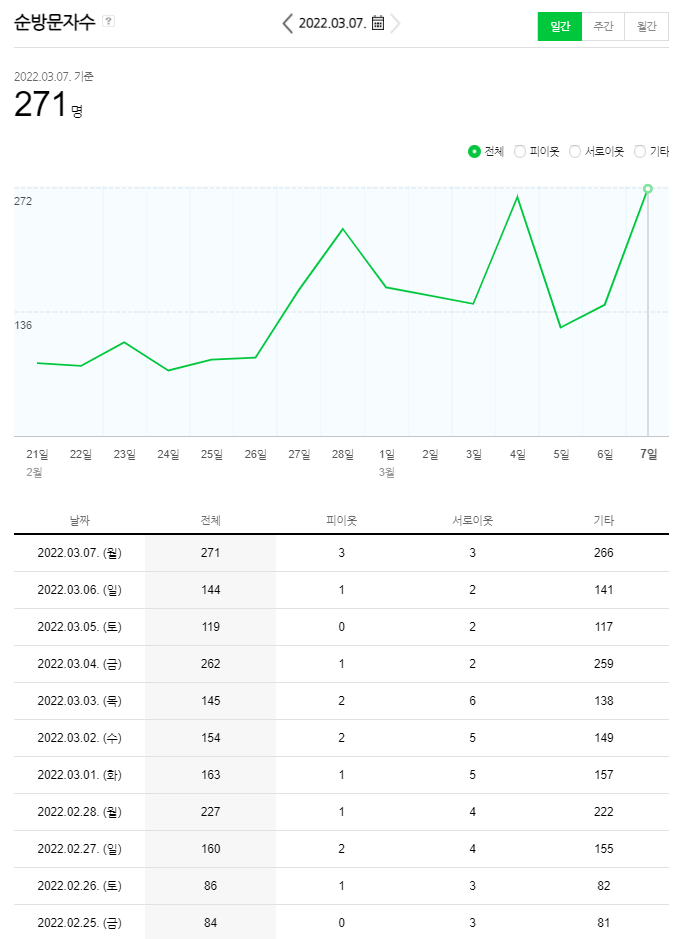Click 기타 value 82 for 02.26.
The image size is (680, 939).
[603, 886]
